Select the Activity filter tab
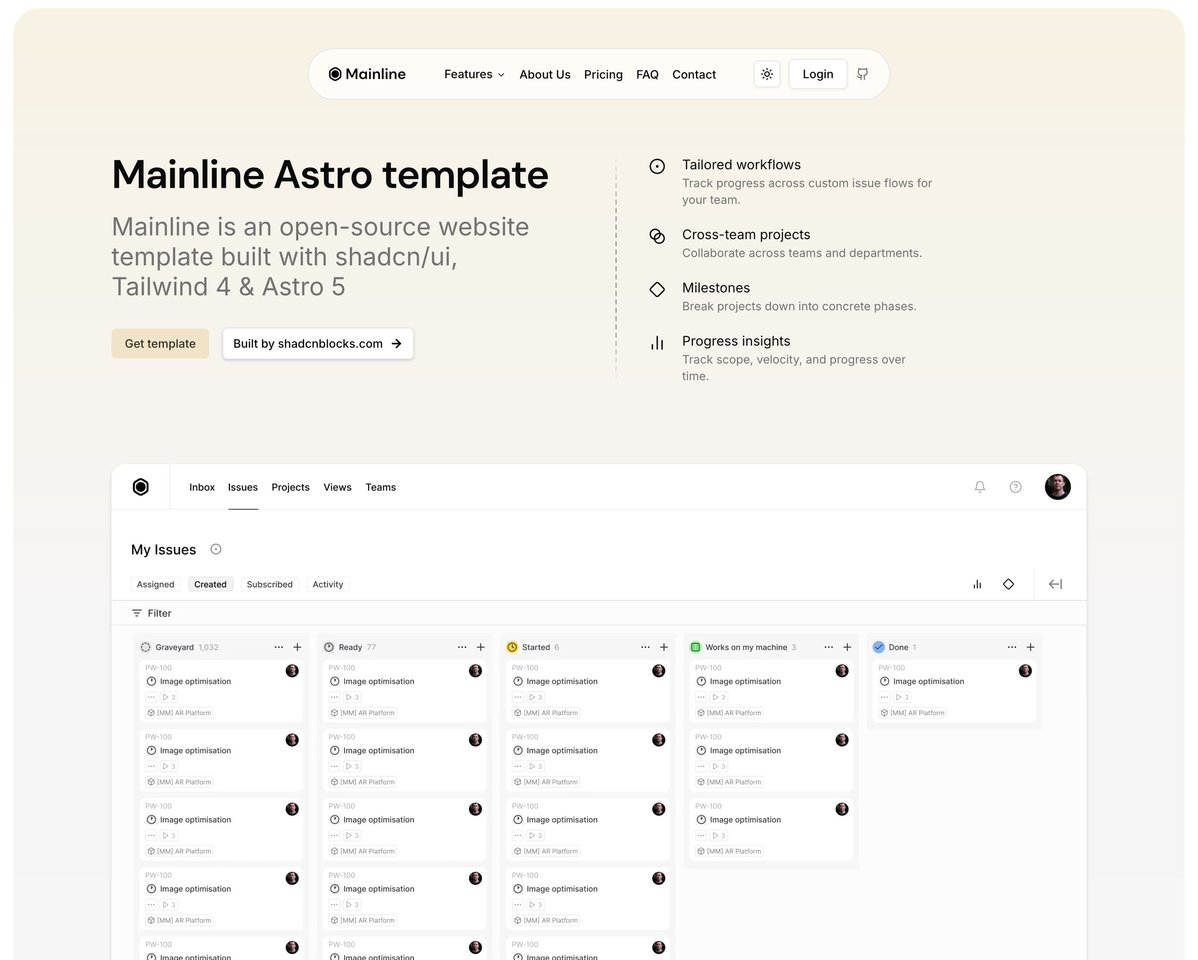Viewport: 1198px width, 960px height. (x=328, y=584)
